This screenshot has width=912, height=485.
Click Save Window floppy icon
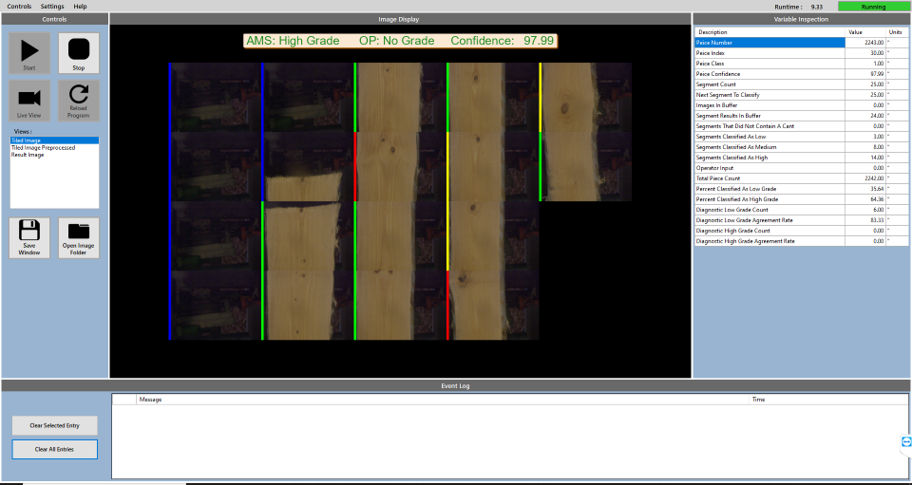(x=29, y=238)
